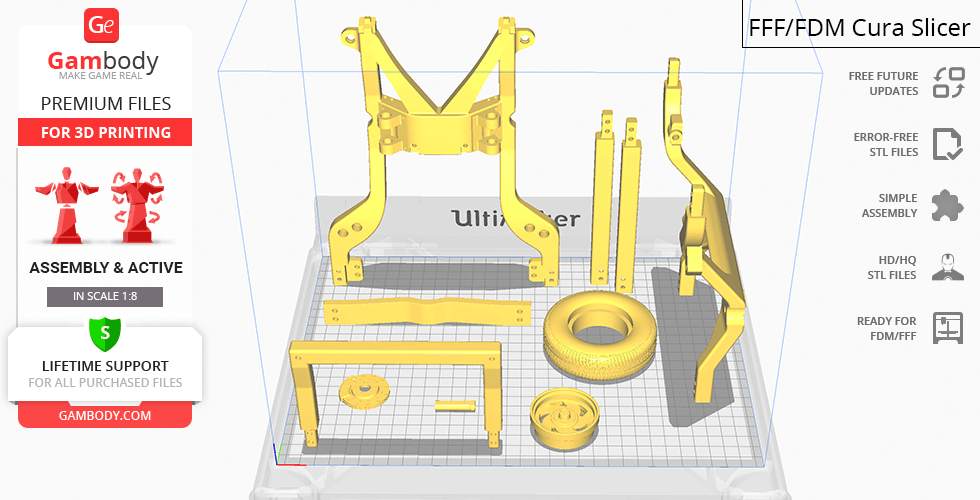Click the Simple Assembly puzzle piece icon
Image resolution: width=980 pixels, height=500 pixels.
947,205
